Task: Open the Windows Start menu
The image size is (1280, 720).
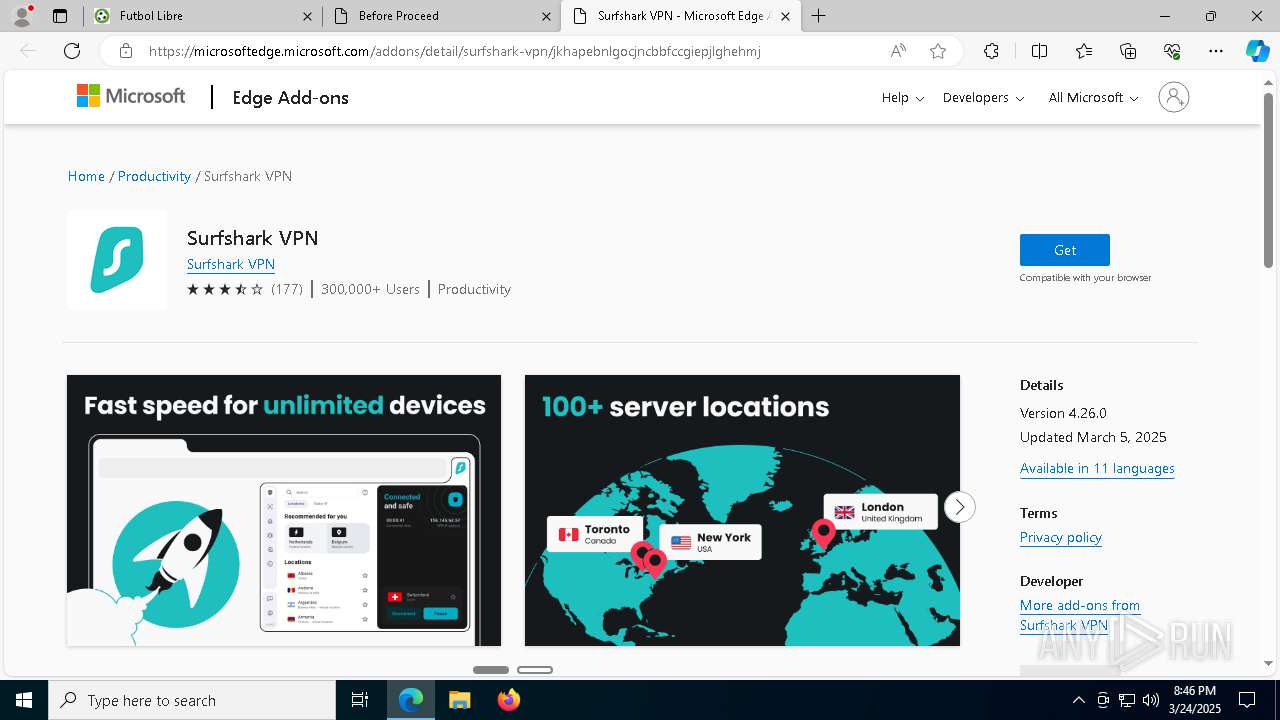Action: (24, 700)
